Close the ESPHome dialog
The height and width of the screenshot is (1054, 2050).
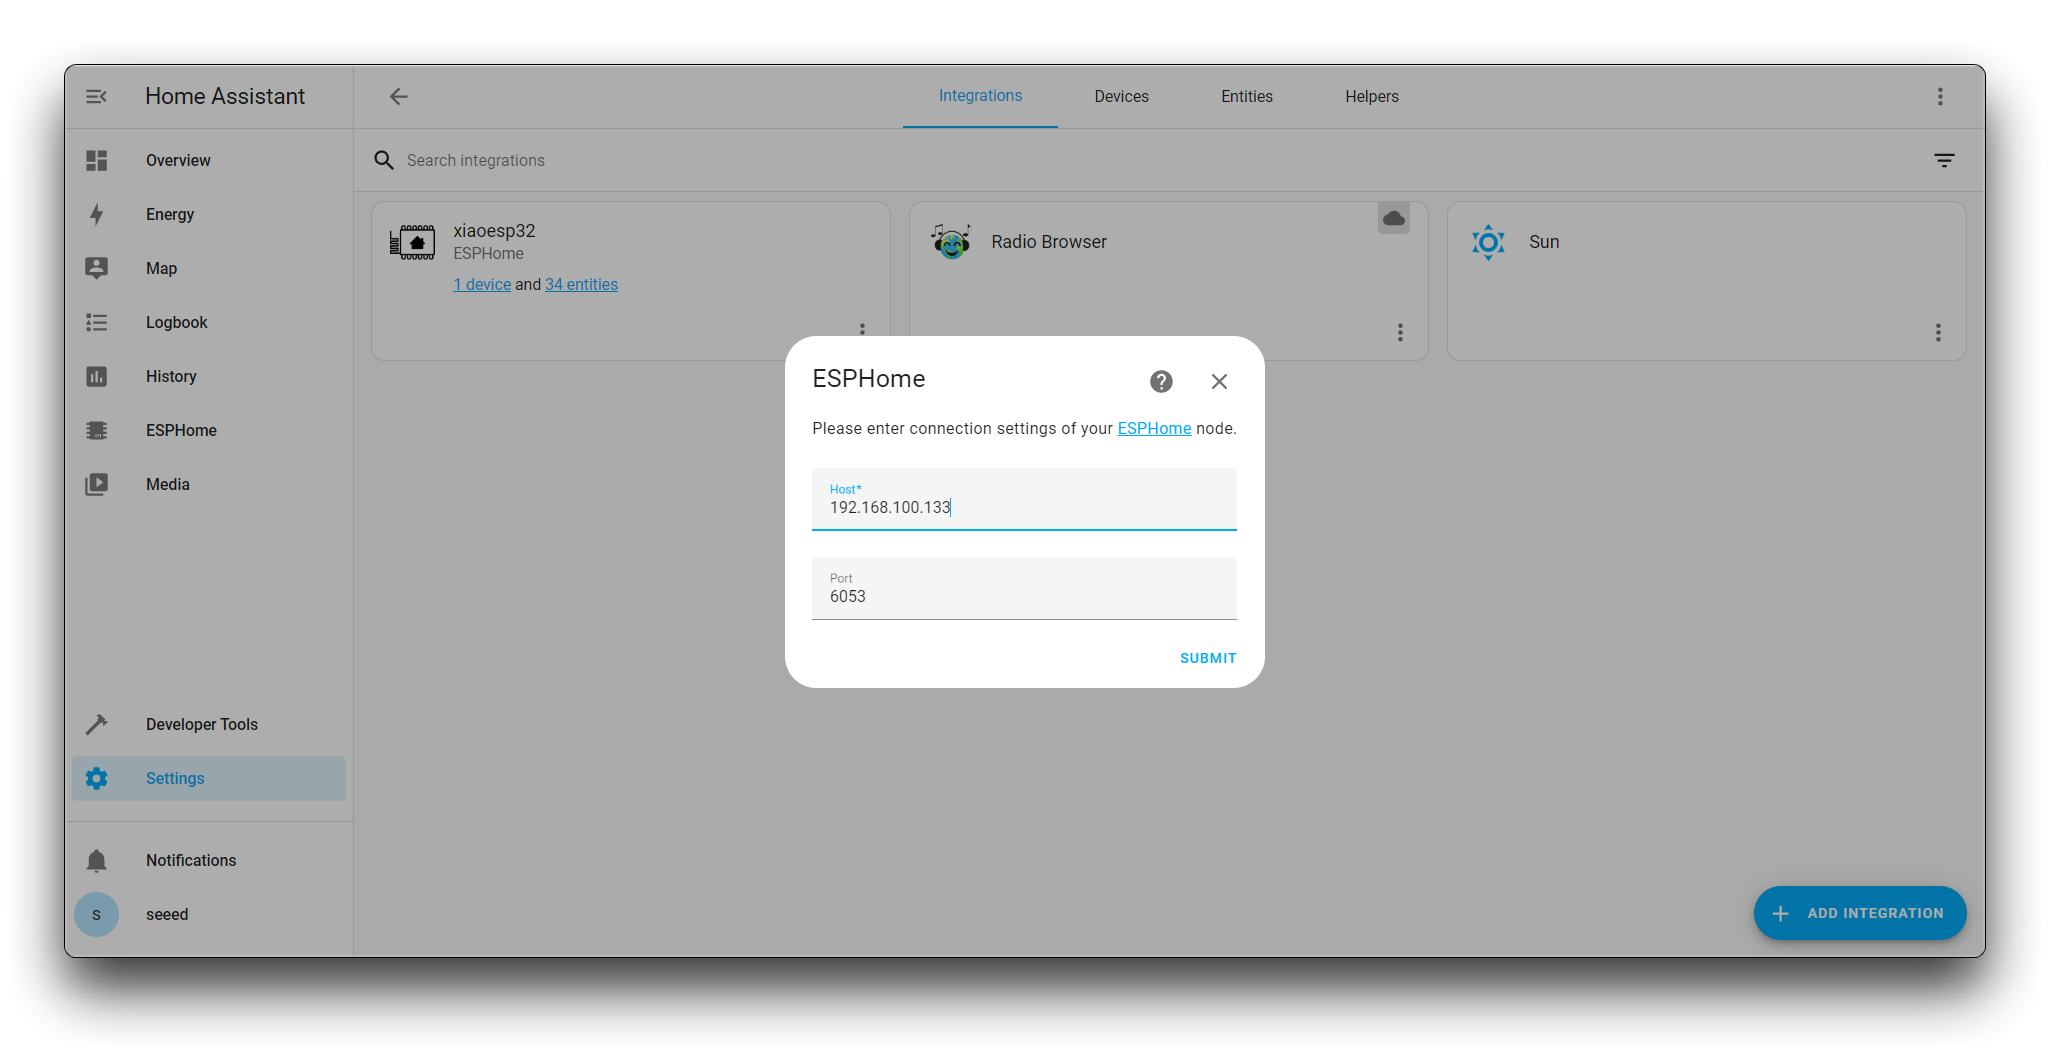click(1219, 381)
